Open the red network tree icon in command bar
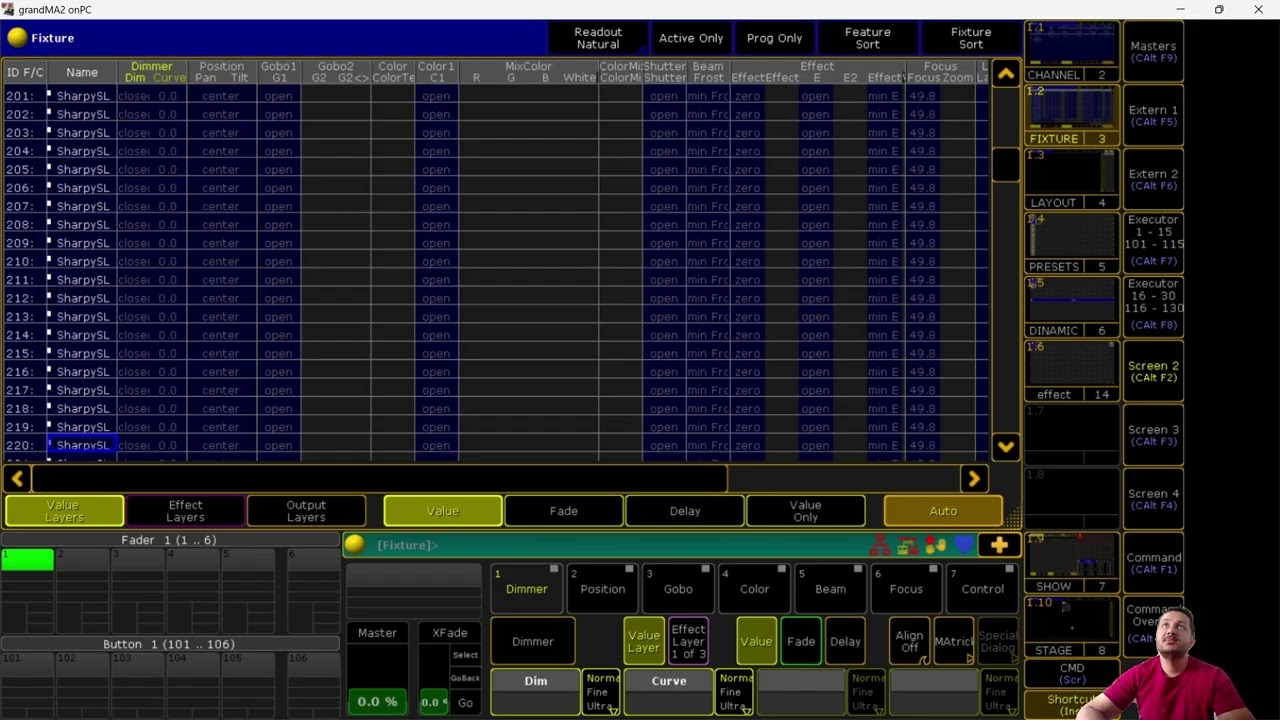 pos(880,546)
